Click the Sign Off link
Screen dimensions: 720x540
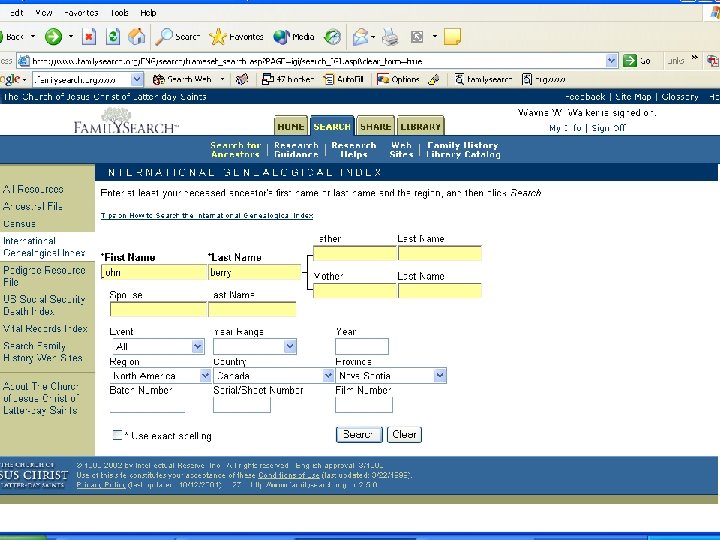click(x=608, y=128)
